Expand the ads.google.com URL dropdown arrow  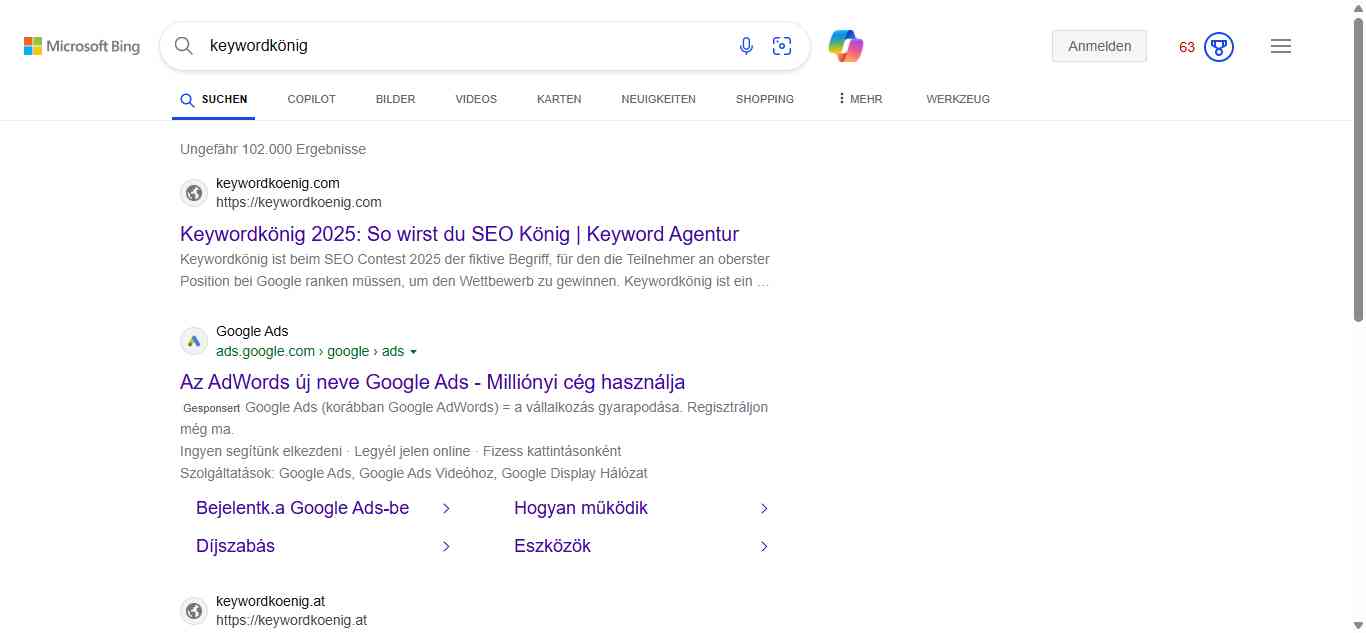click(x=413, y=352)
